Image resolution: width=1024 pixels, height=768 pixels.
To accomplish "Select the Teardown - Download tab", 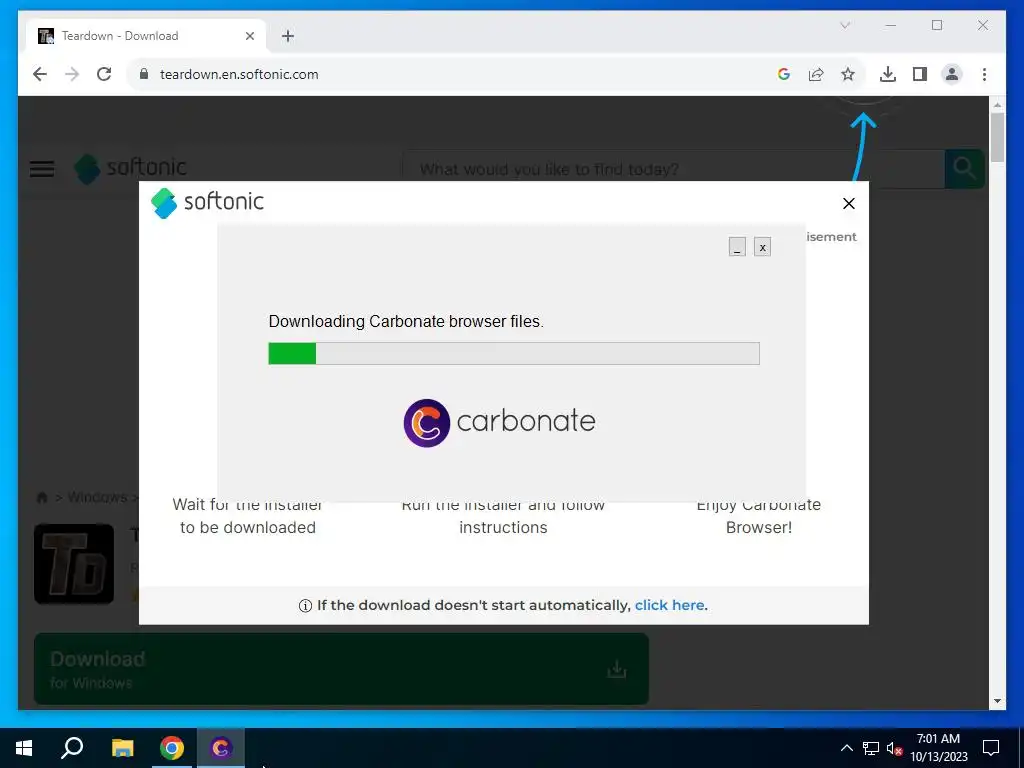I will 146,36.
